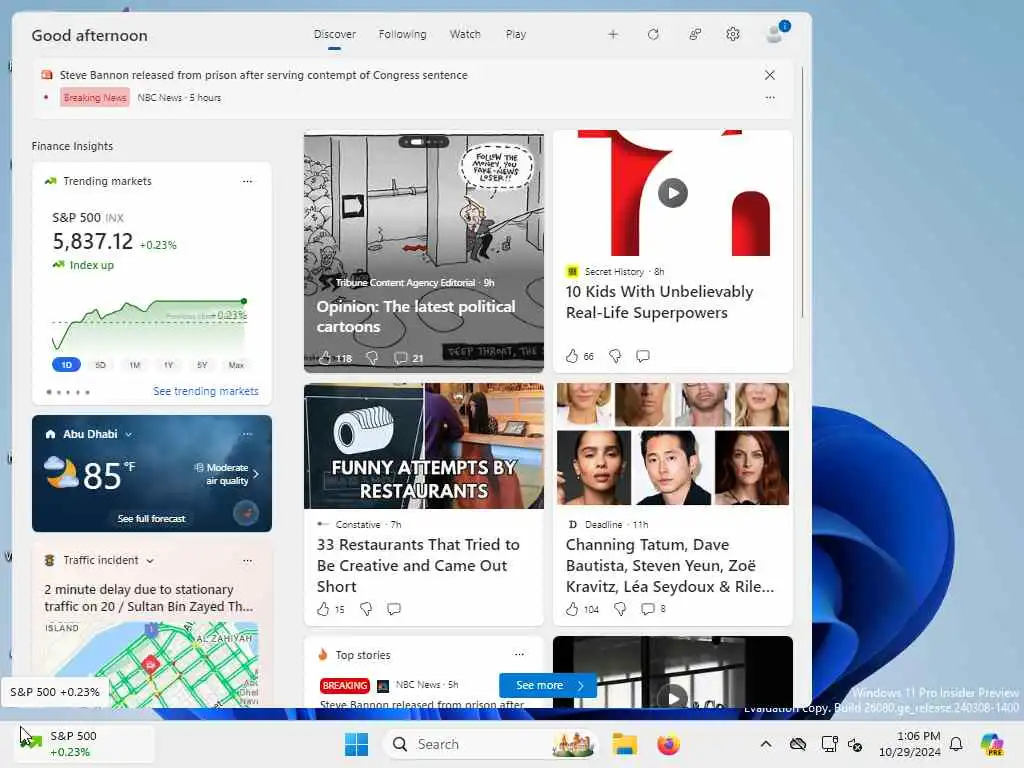This screenshot has height=768, width=1024.
Task: Open Moderate air quality details arrow
Action: 256,474
